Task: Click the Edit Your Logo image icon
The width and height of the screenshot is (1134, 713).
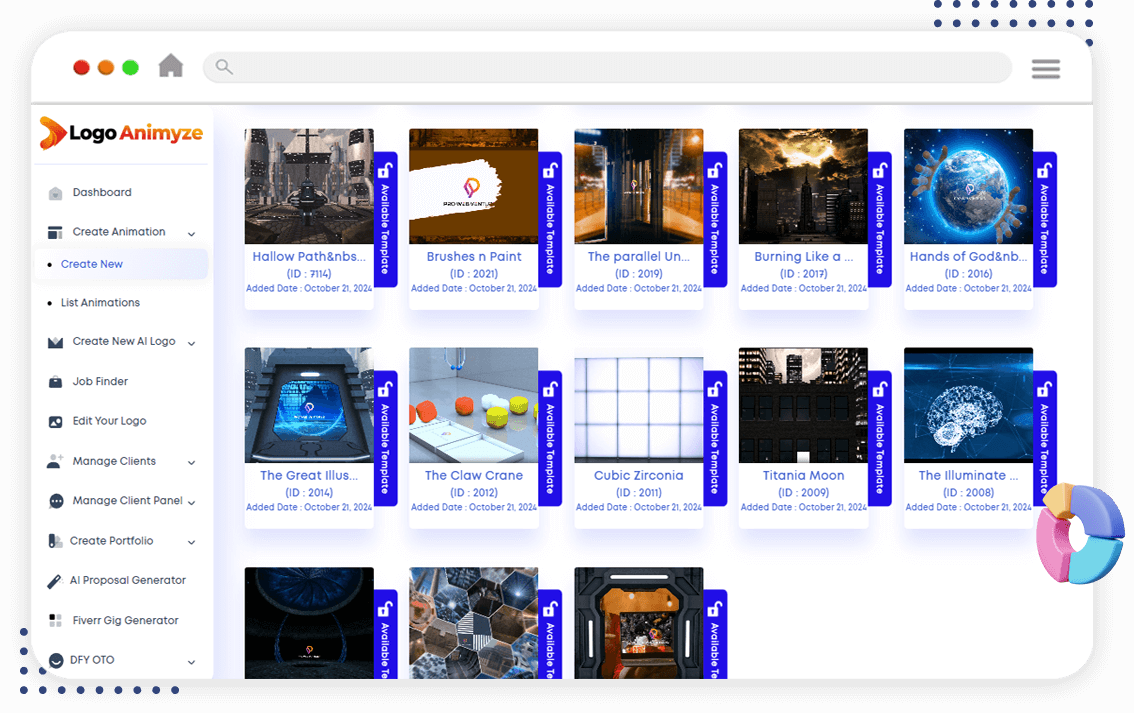Action: 55,422
